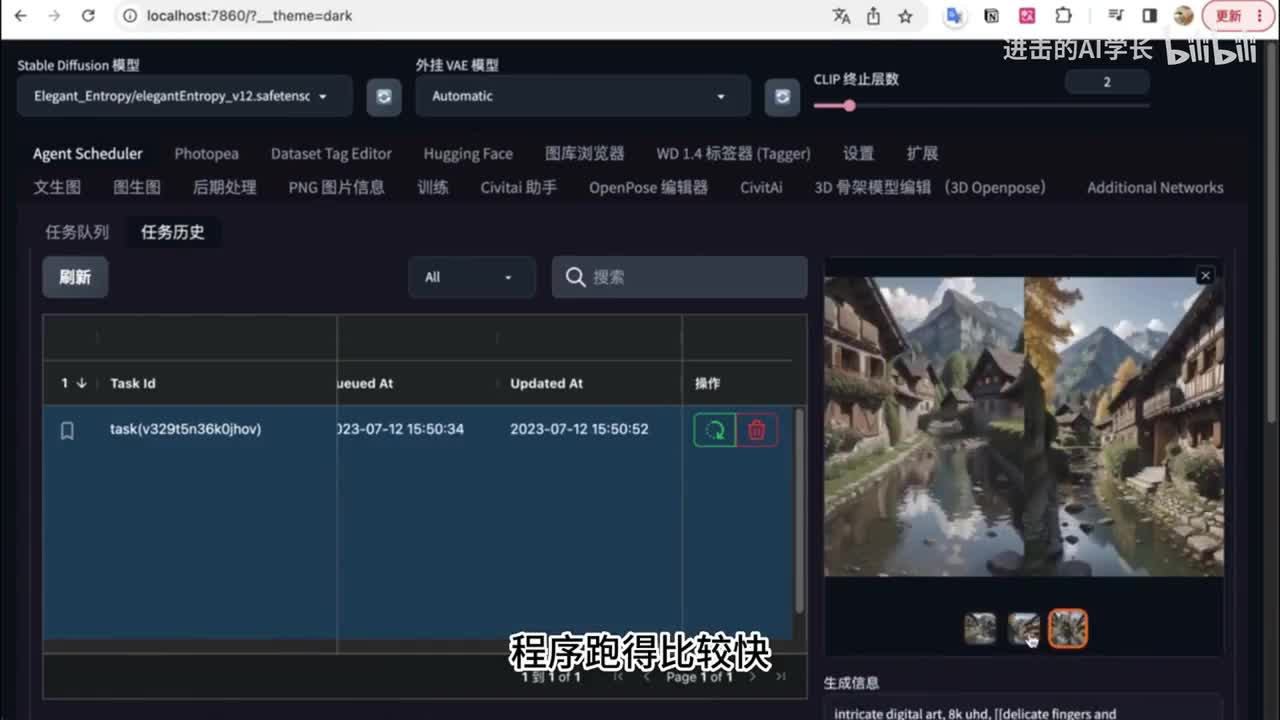Switch to the 任务队列 tab
1280x720 pixels.
[x=77, y=232]
